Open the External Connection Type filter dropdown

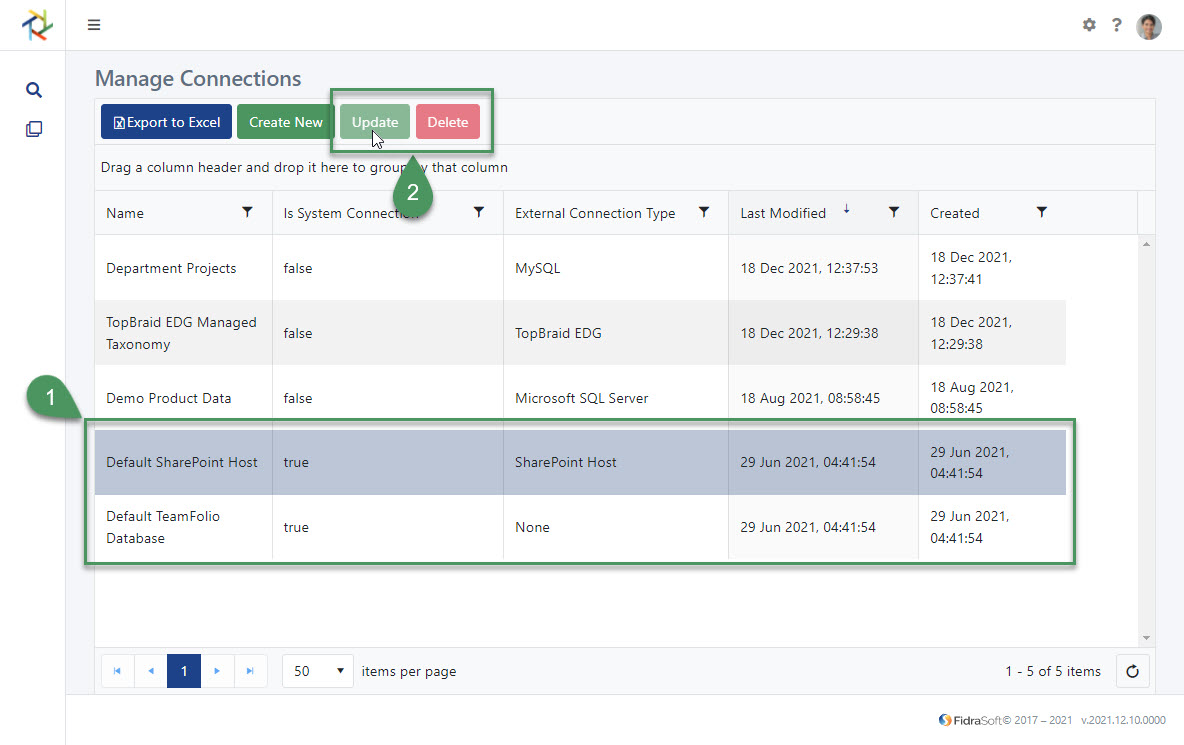click(x=705, y=213)
